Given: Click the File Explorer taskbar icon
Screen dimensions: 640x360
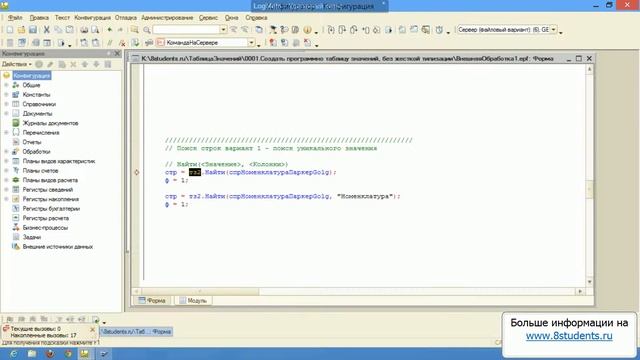Looking at the screenshot, I should tap(32, 353).
